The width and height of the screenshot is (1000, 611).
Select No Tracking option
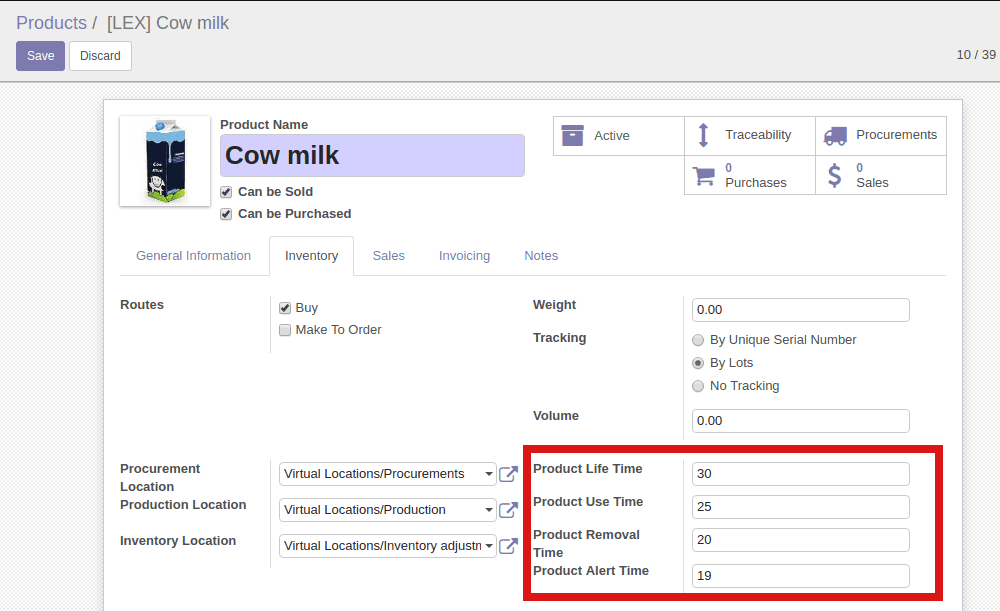click(698, 386)
